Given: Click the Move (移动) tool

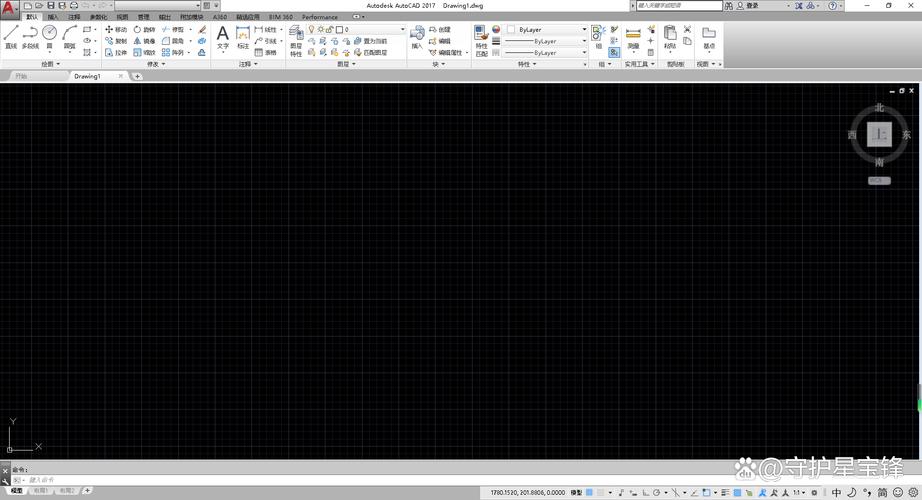Looking at the screenshot, I should pyautogui.click(x=116, y=30).
